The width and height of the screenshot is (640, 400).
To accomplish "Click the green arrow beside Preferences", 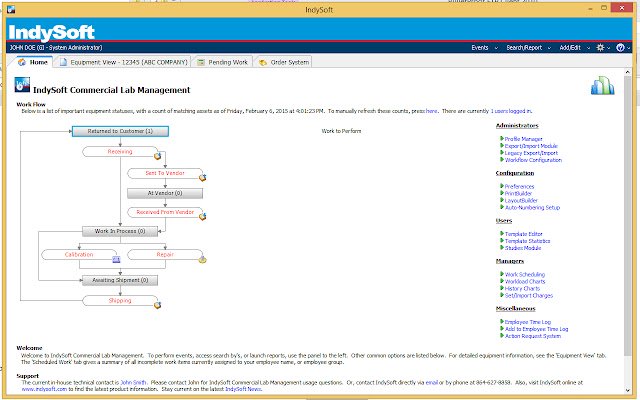I will click(x=502, y=186).
